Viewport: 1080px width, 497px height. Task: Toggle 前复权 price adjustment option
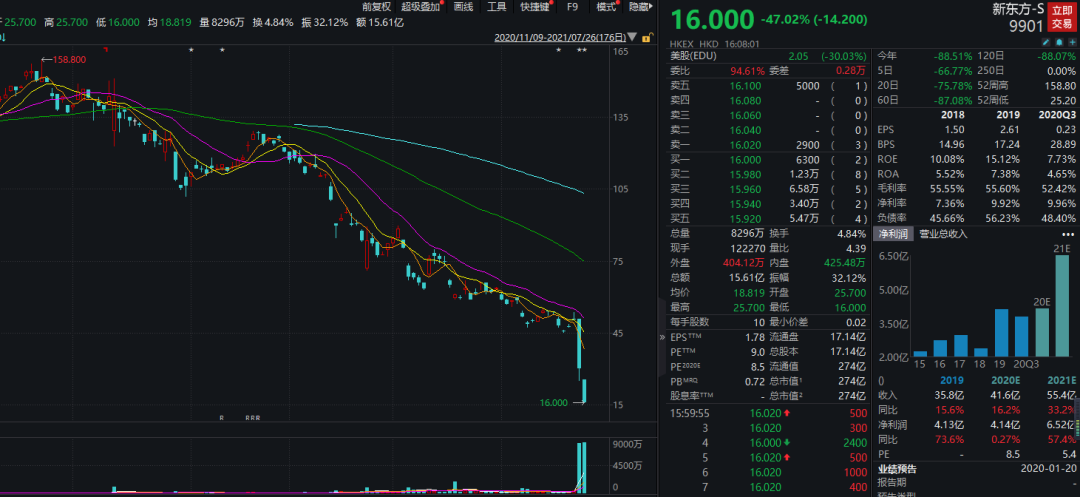point(377,7)
